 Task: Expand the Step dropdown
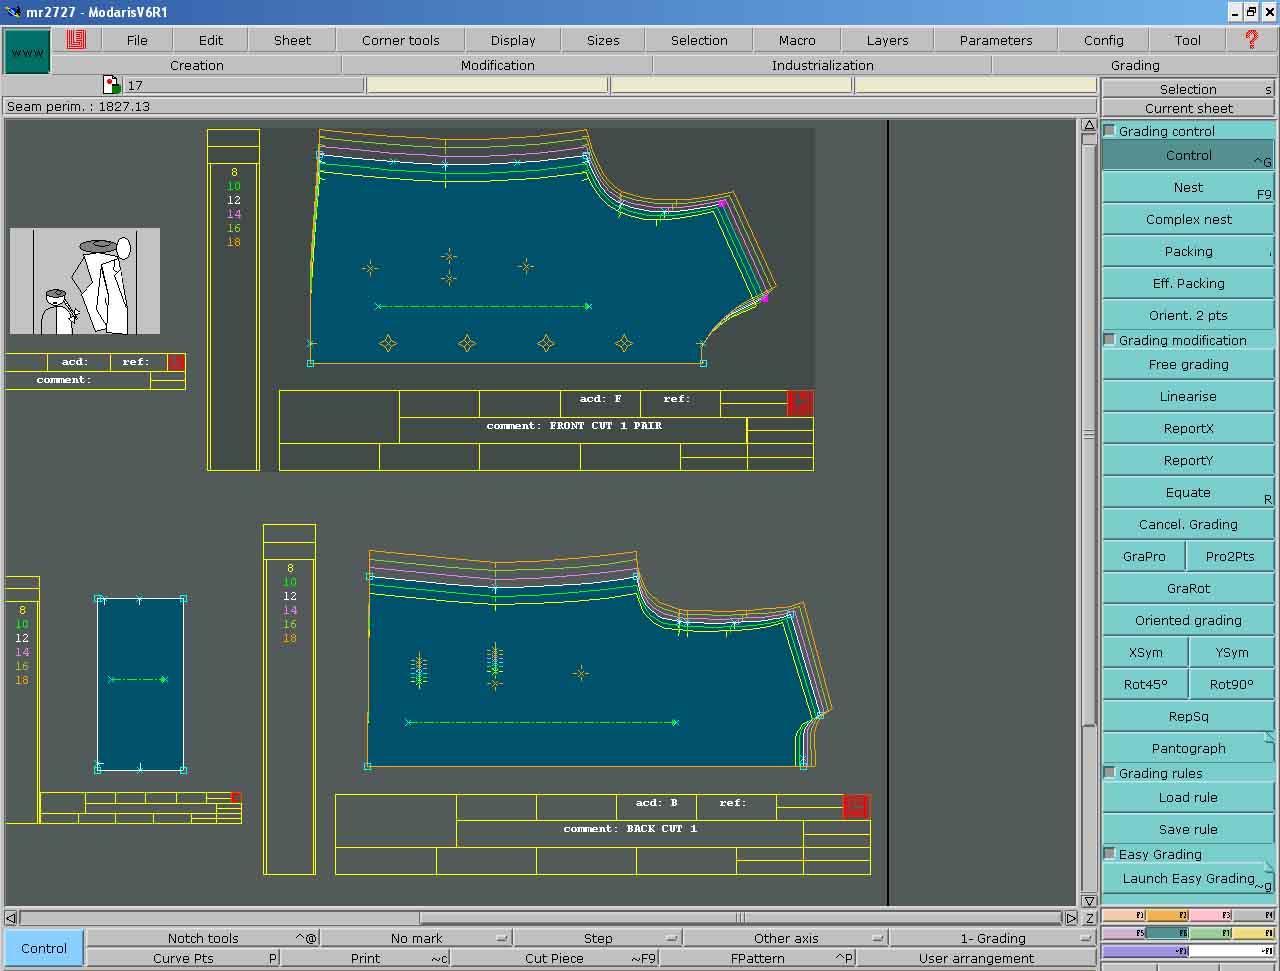click(671, 938)
